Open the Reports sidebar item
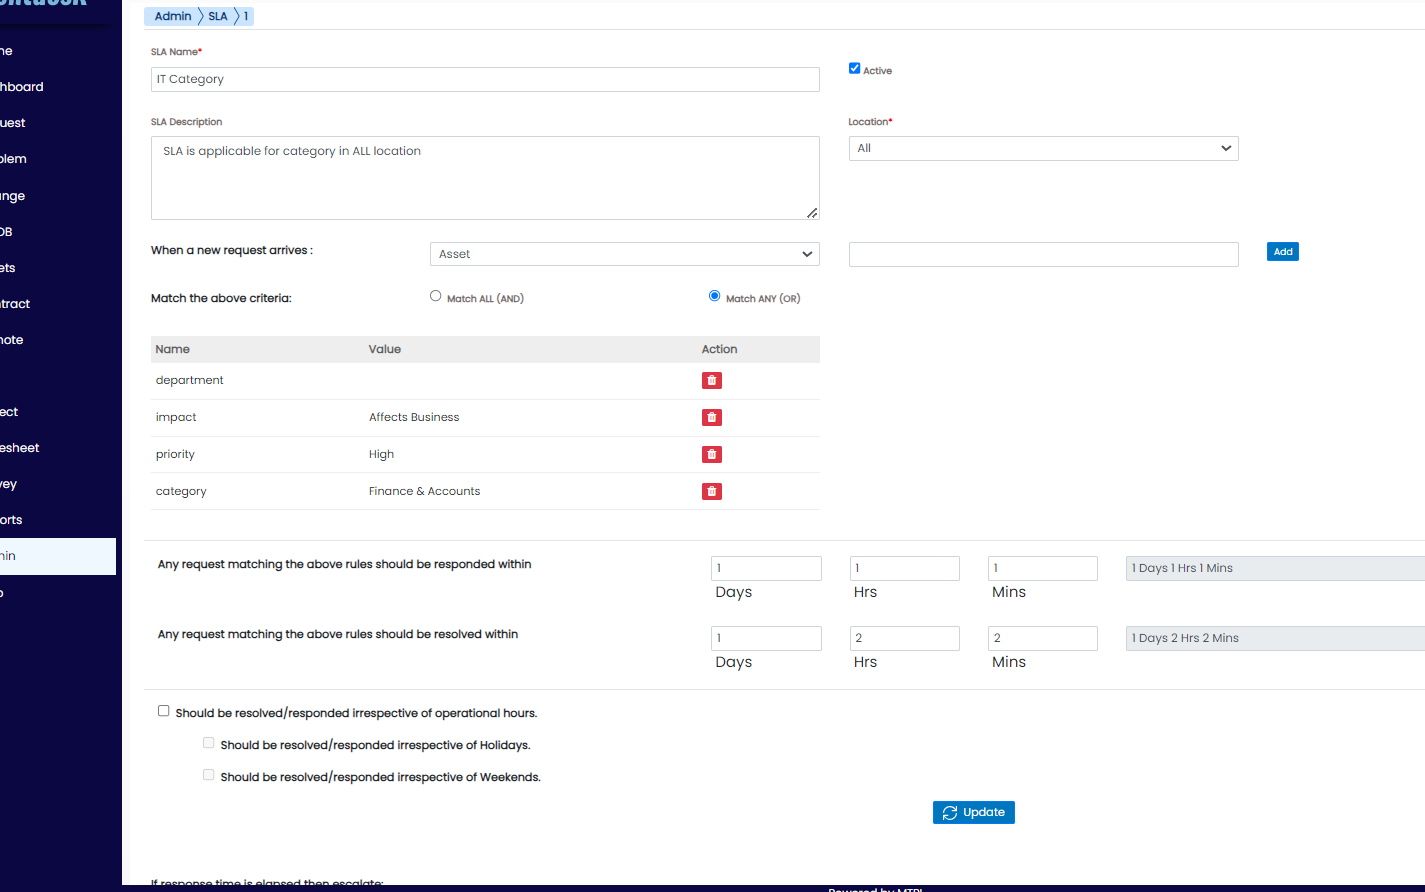 tap(58, 520)
